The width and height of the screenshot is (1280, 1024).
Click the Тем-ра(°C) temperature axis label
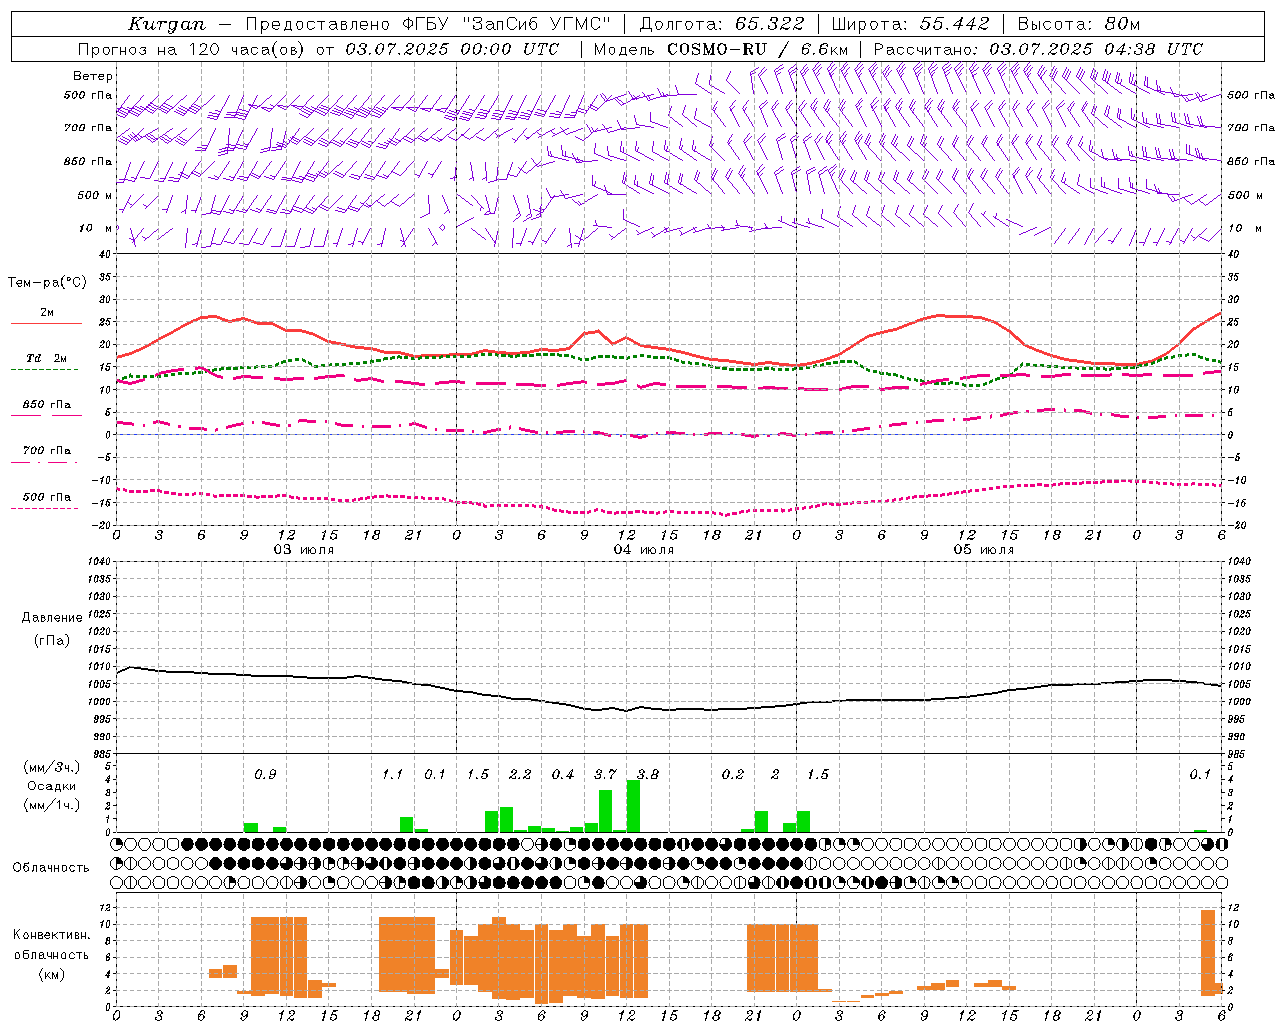[47, 283]
